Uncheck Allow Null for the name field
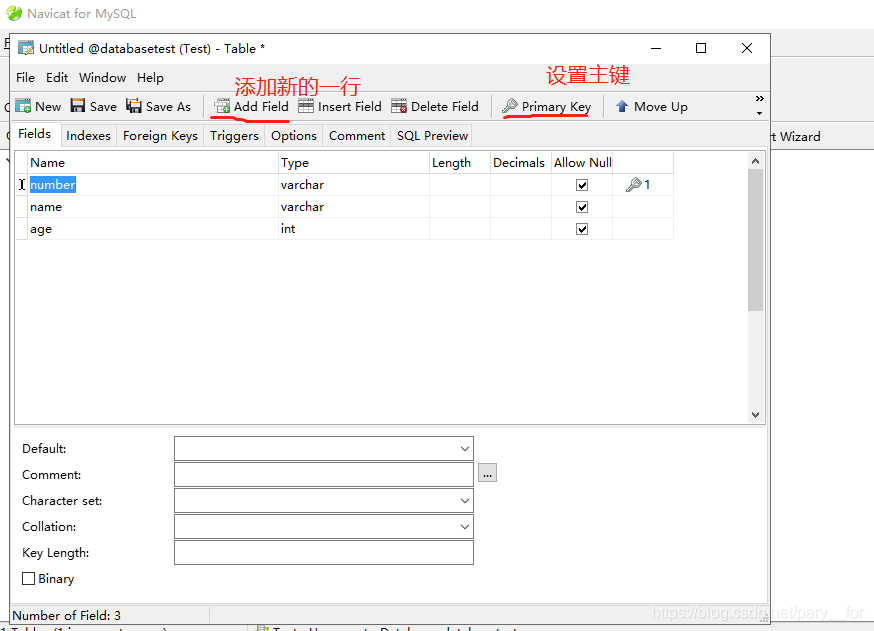 pos(582,207)
